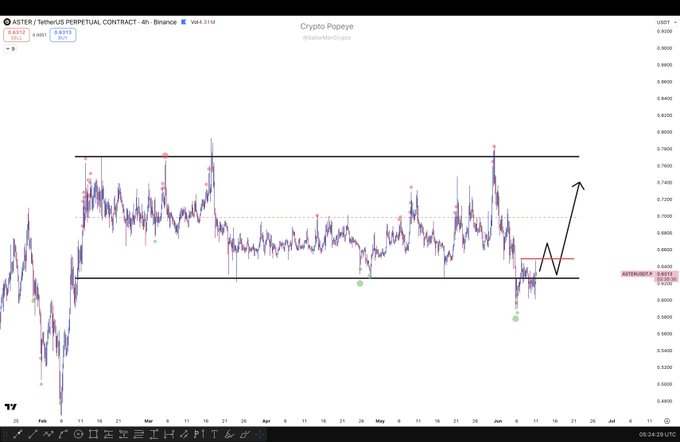Expand the collapsed indicators legend showing 9

coord(10,49)
